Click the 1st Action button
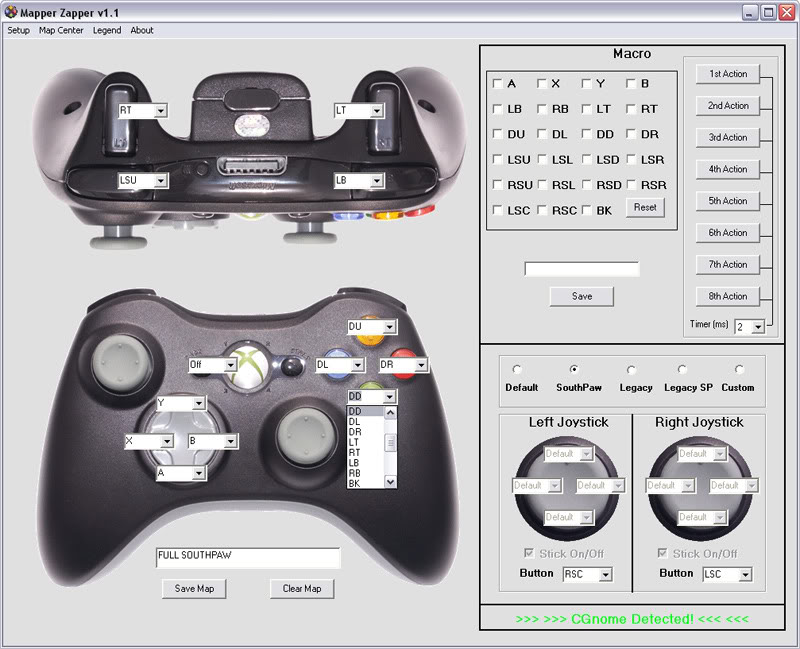Viewport: 800px width, 649px height. (x=728, y=74)
